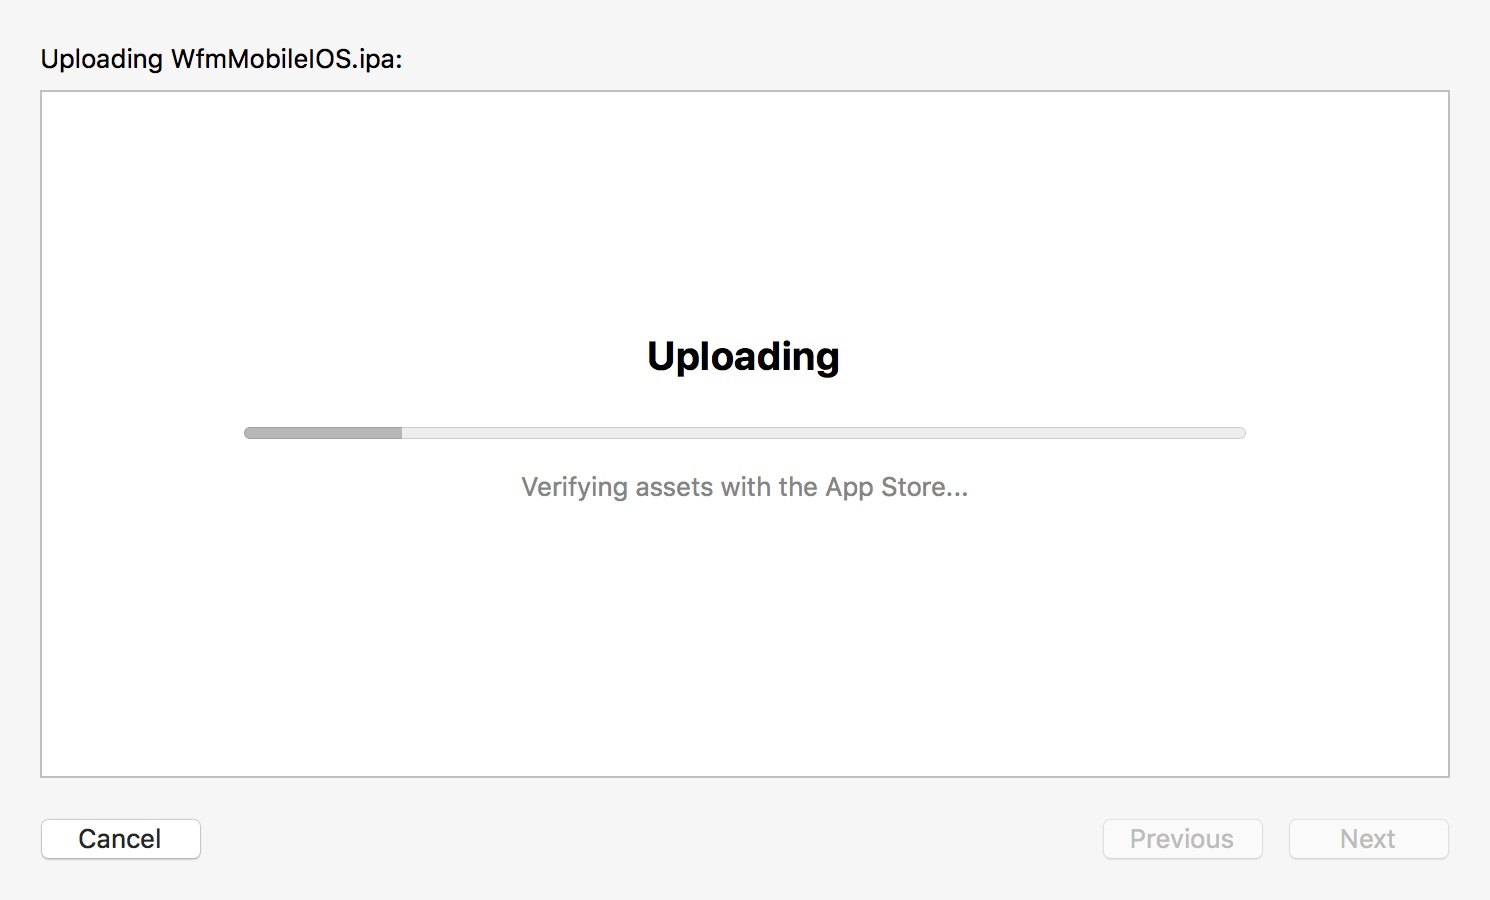Click the word Uploading in the top title label
The image size is (1490, 900).
pos(101,59)
